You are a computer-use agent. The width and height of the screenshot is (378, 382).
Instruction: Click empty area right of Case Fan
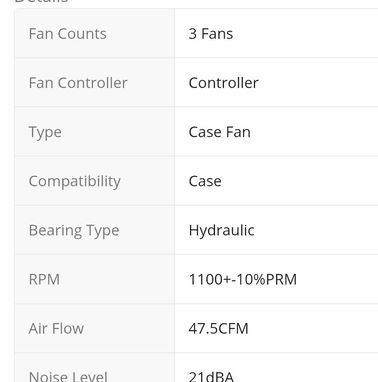tap(315, 132)
